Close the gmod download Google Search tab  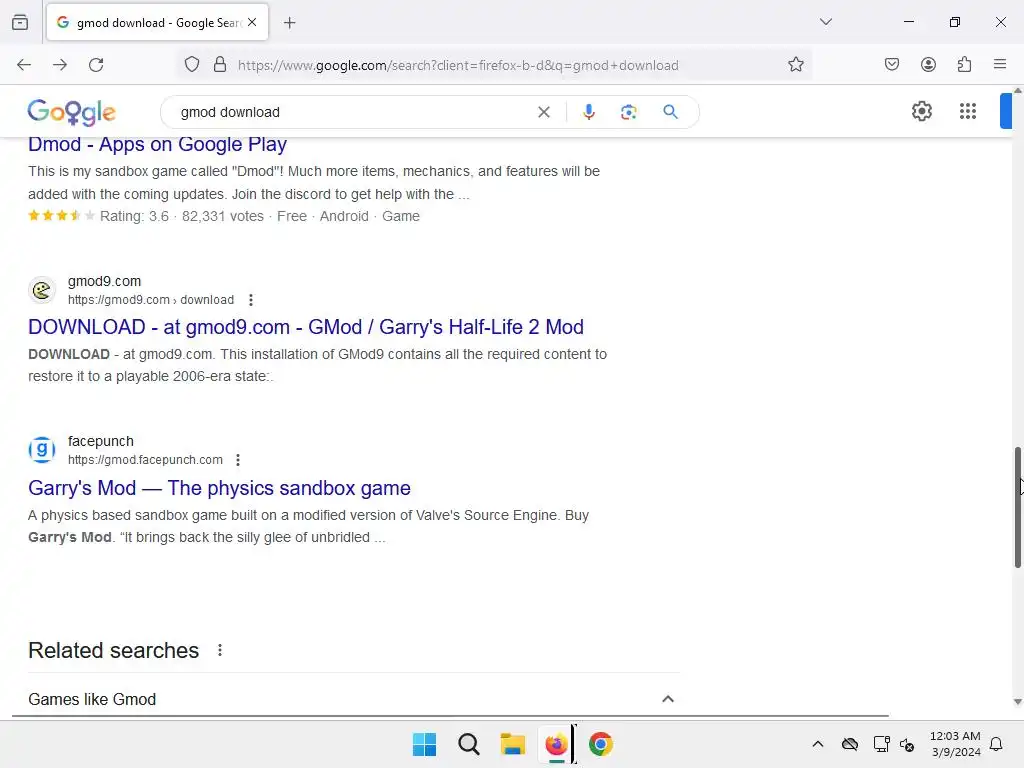coord(252,22)
